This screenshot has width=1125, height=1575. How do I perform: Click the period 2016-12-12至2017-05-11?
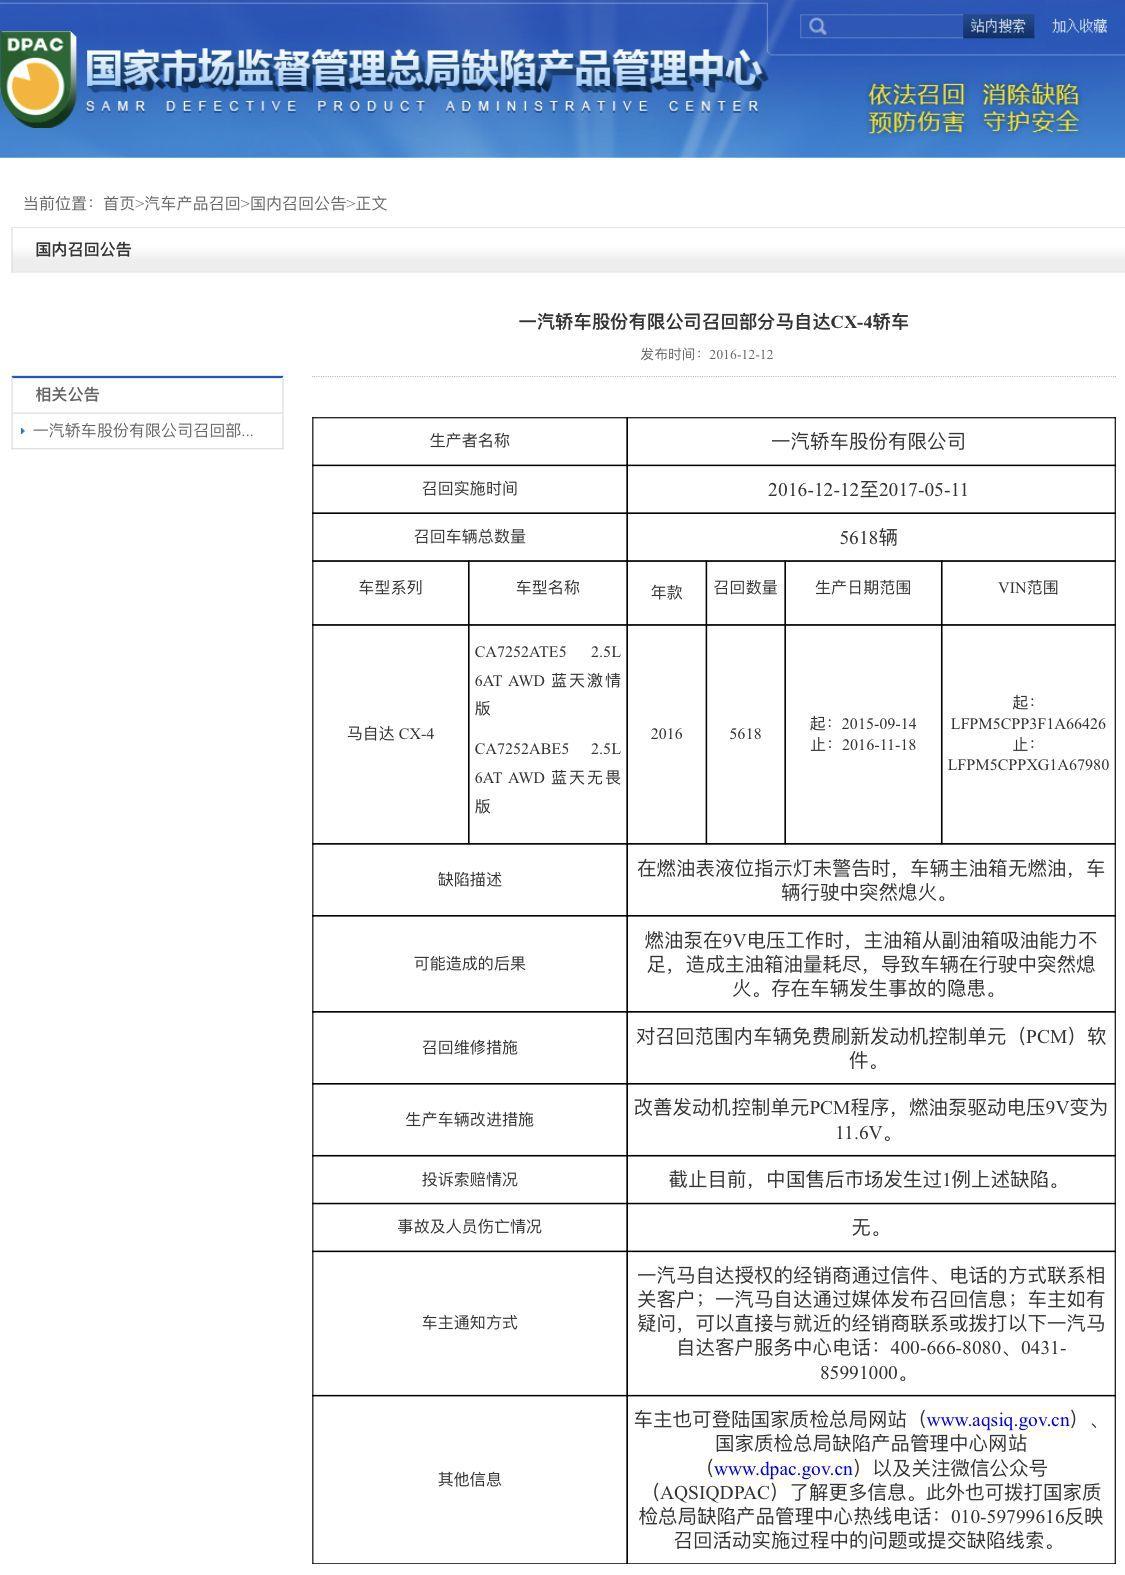(868, 490)
